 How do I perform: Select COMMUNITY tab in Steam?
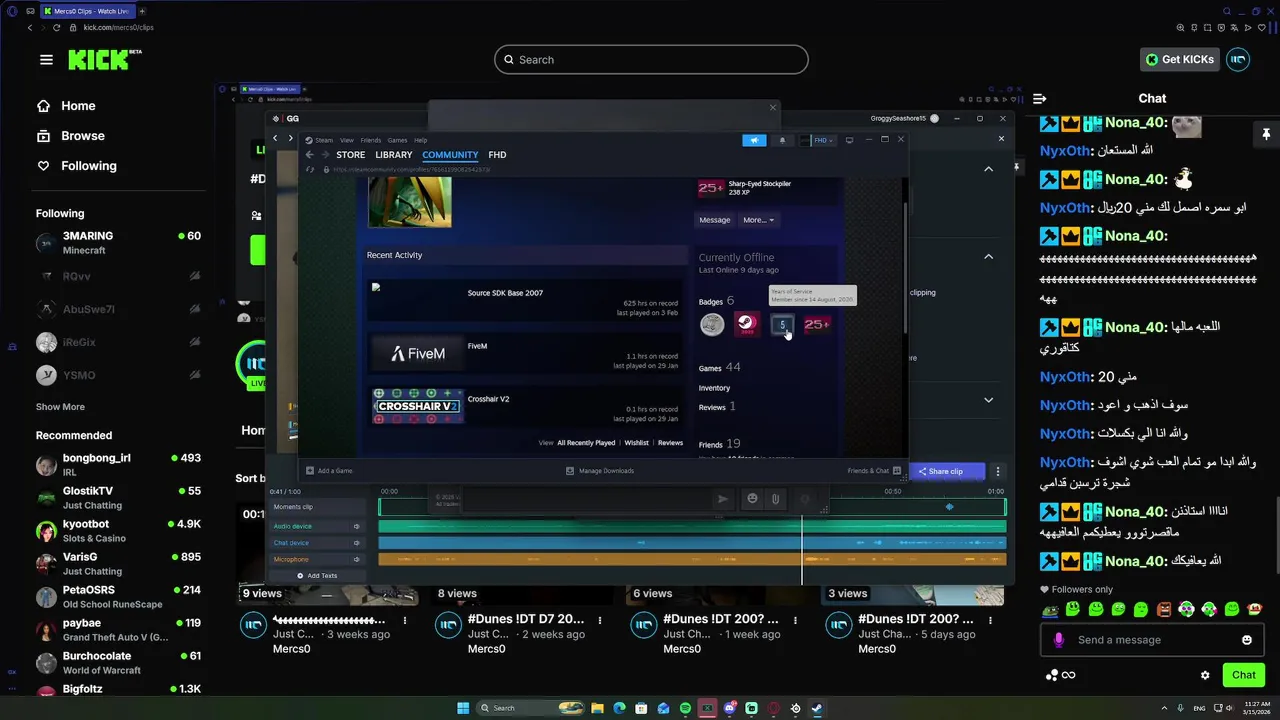coord(450,155)
